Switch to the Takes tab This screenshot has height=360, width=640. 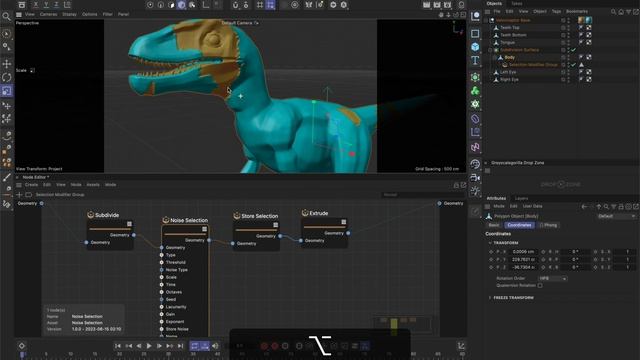517,3
